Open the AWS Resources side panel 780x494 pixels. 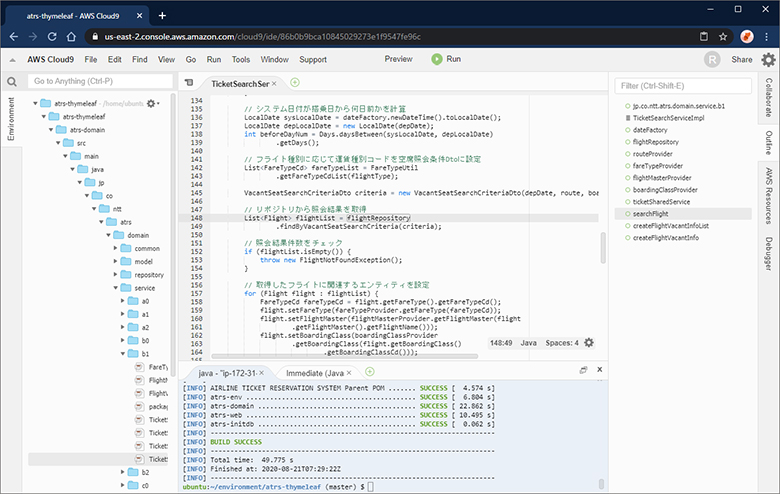[x=769, y=196]
